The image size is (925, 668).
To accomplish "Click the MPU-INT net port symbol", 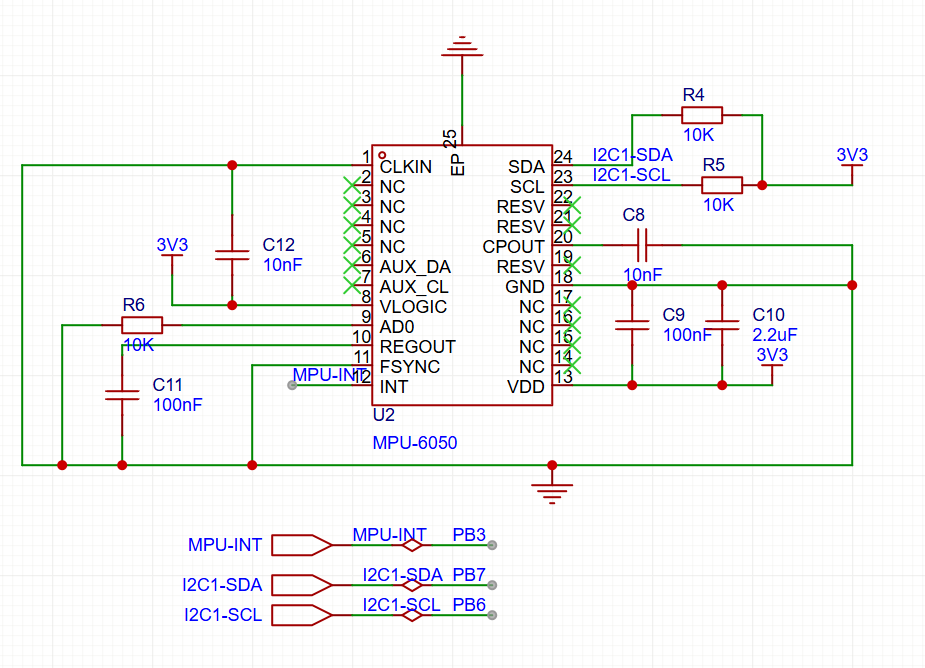I will click(301, 545).
